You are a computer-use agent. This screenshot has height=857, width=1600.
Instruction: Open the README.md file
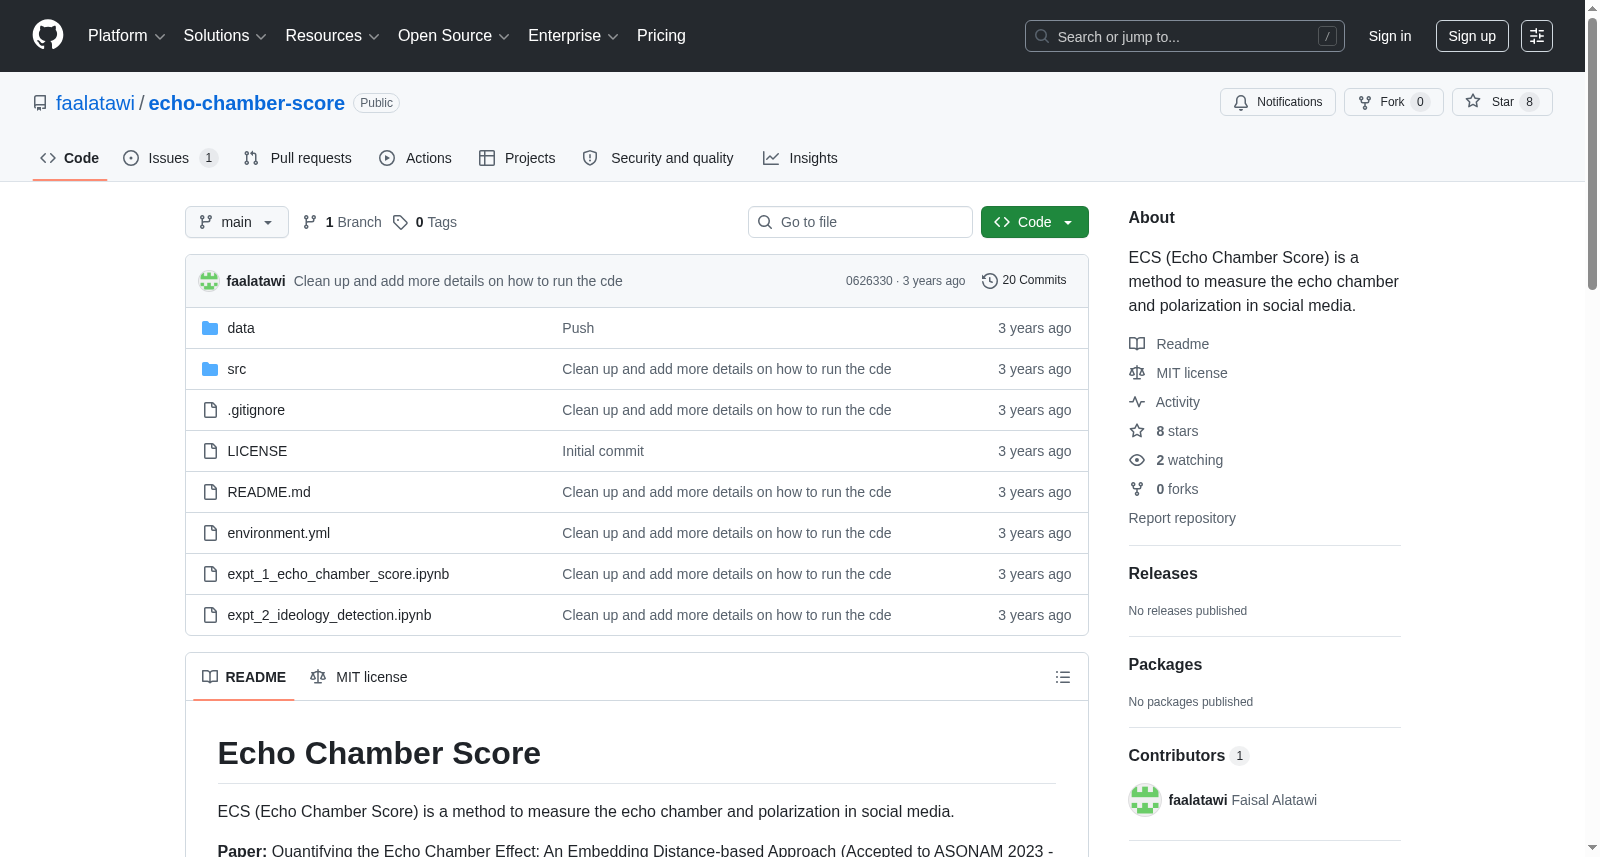(269, 492)
